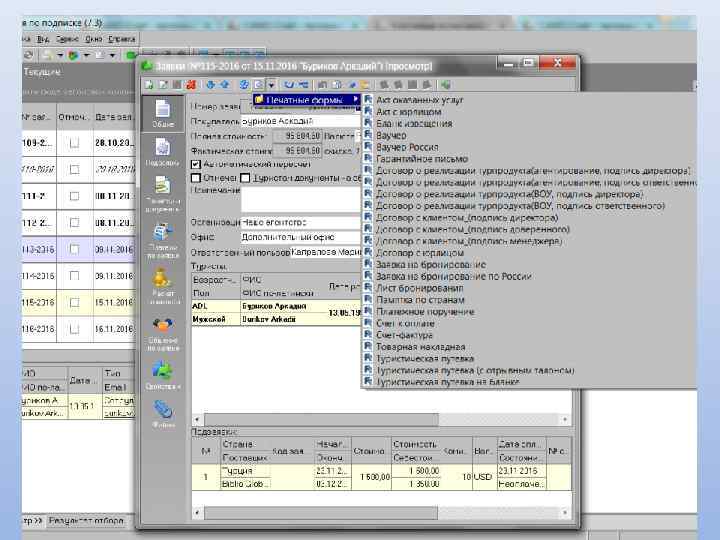This screenshot has height=540, width=720.
Task: Click the Акт оказанных услуг report icon
Action: click(x=368, y=100)
